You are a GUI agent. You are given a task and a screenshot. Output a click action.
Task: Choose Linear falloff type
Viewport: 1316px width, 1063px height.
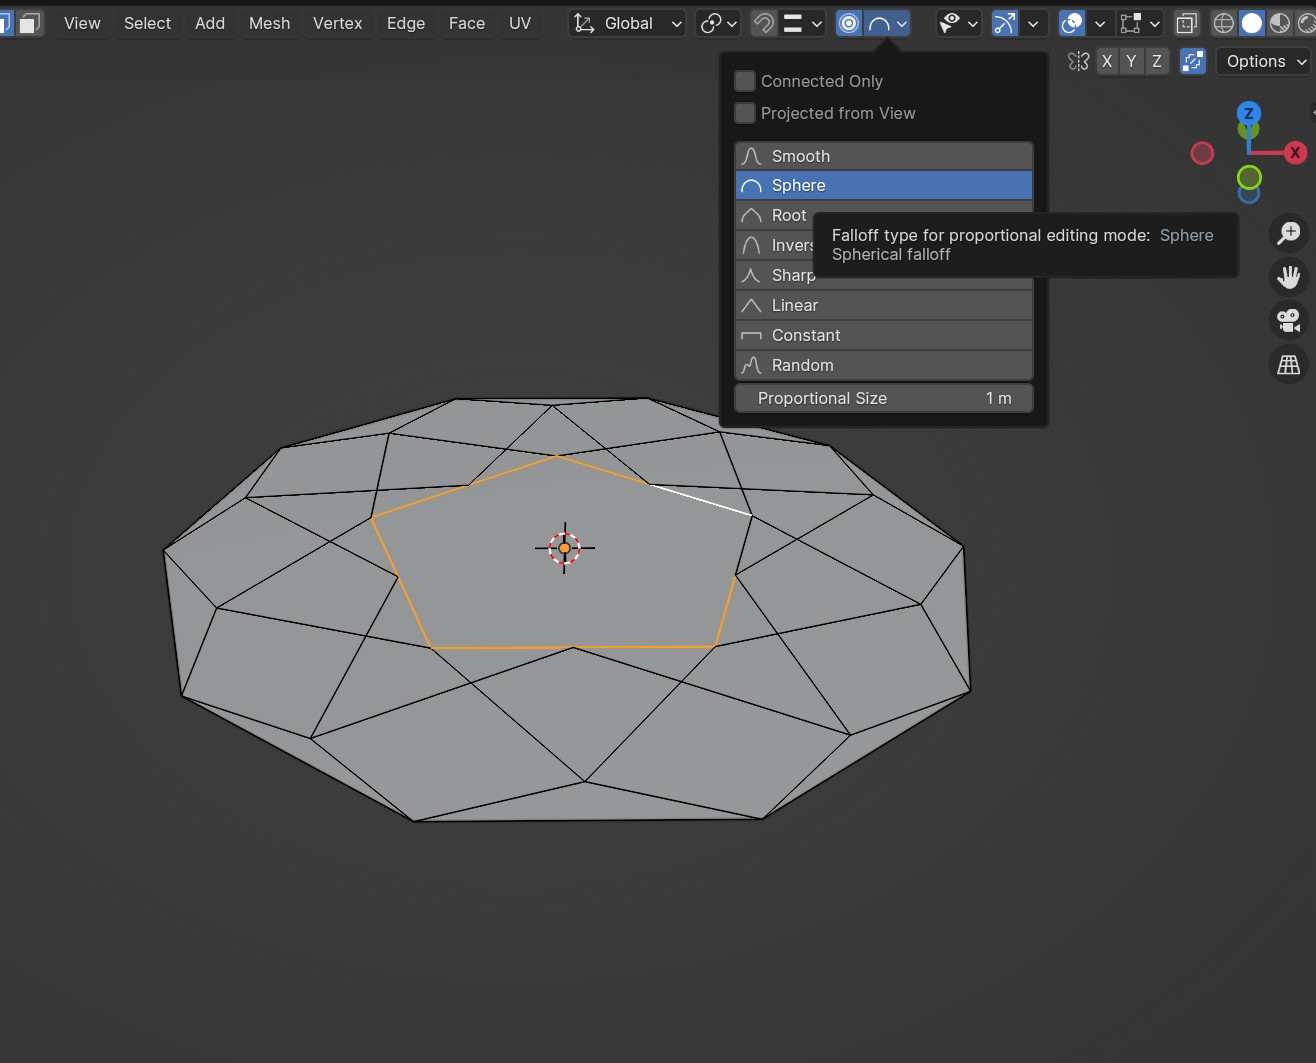point(884,305)
